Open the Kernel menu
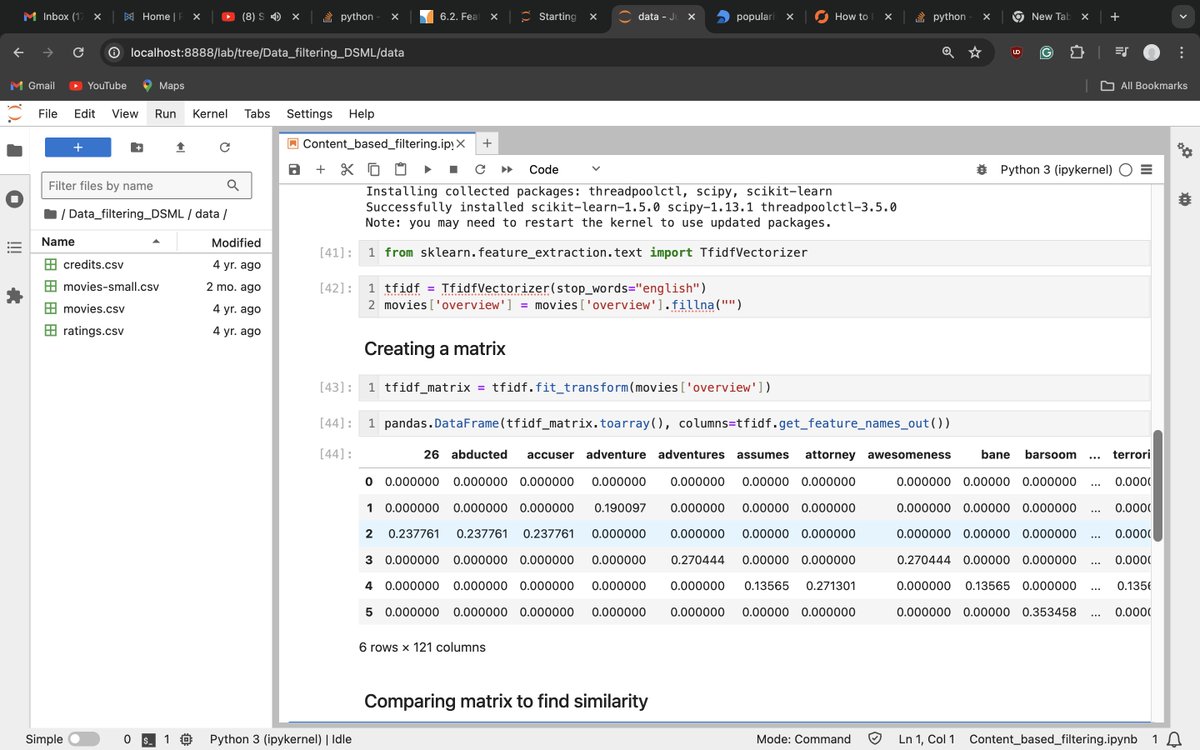The height and width of the screenshot is (750, 1200). click(x=210, y=113)
